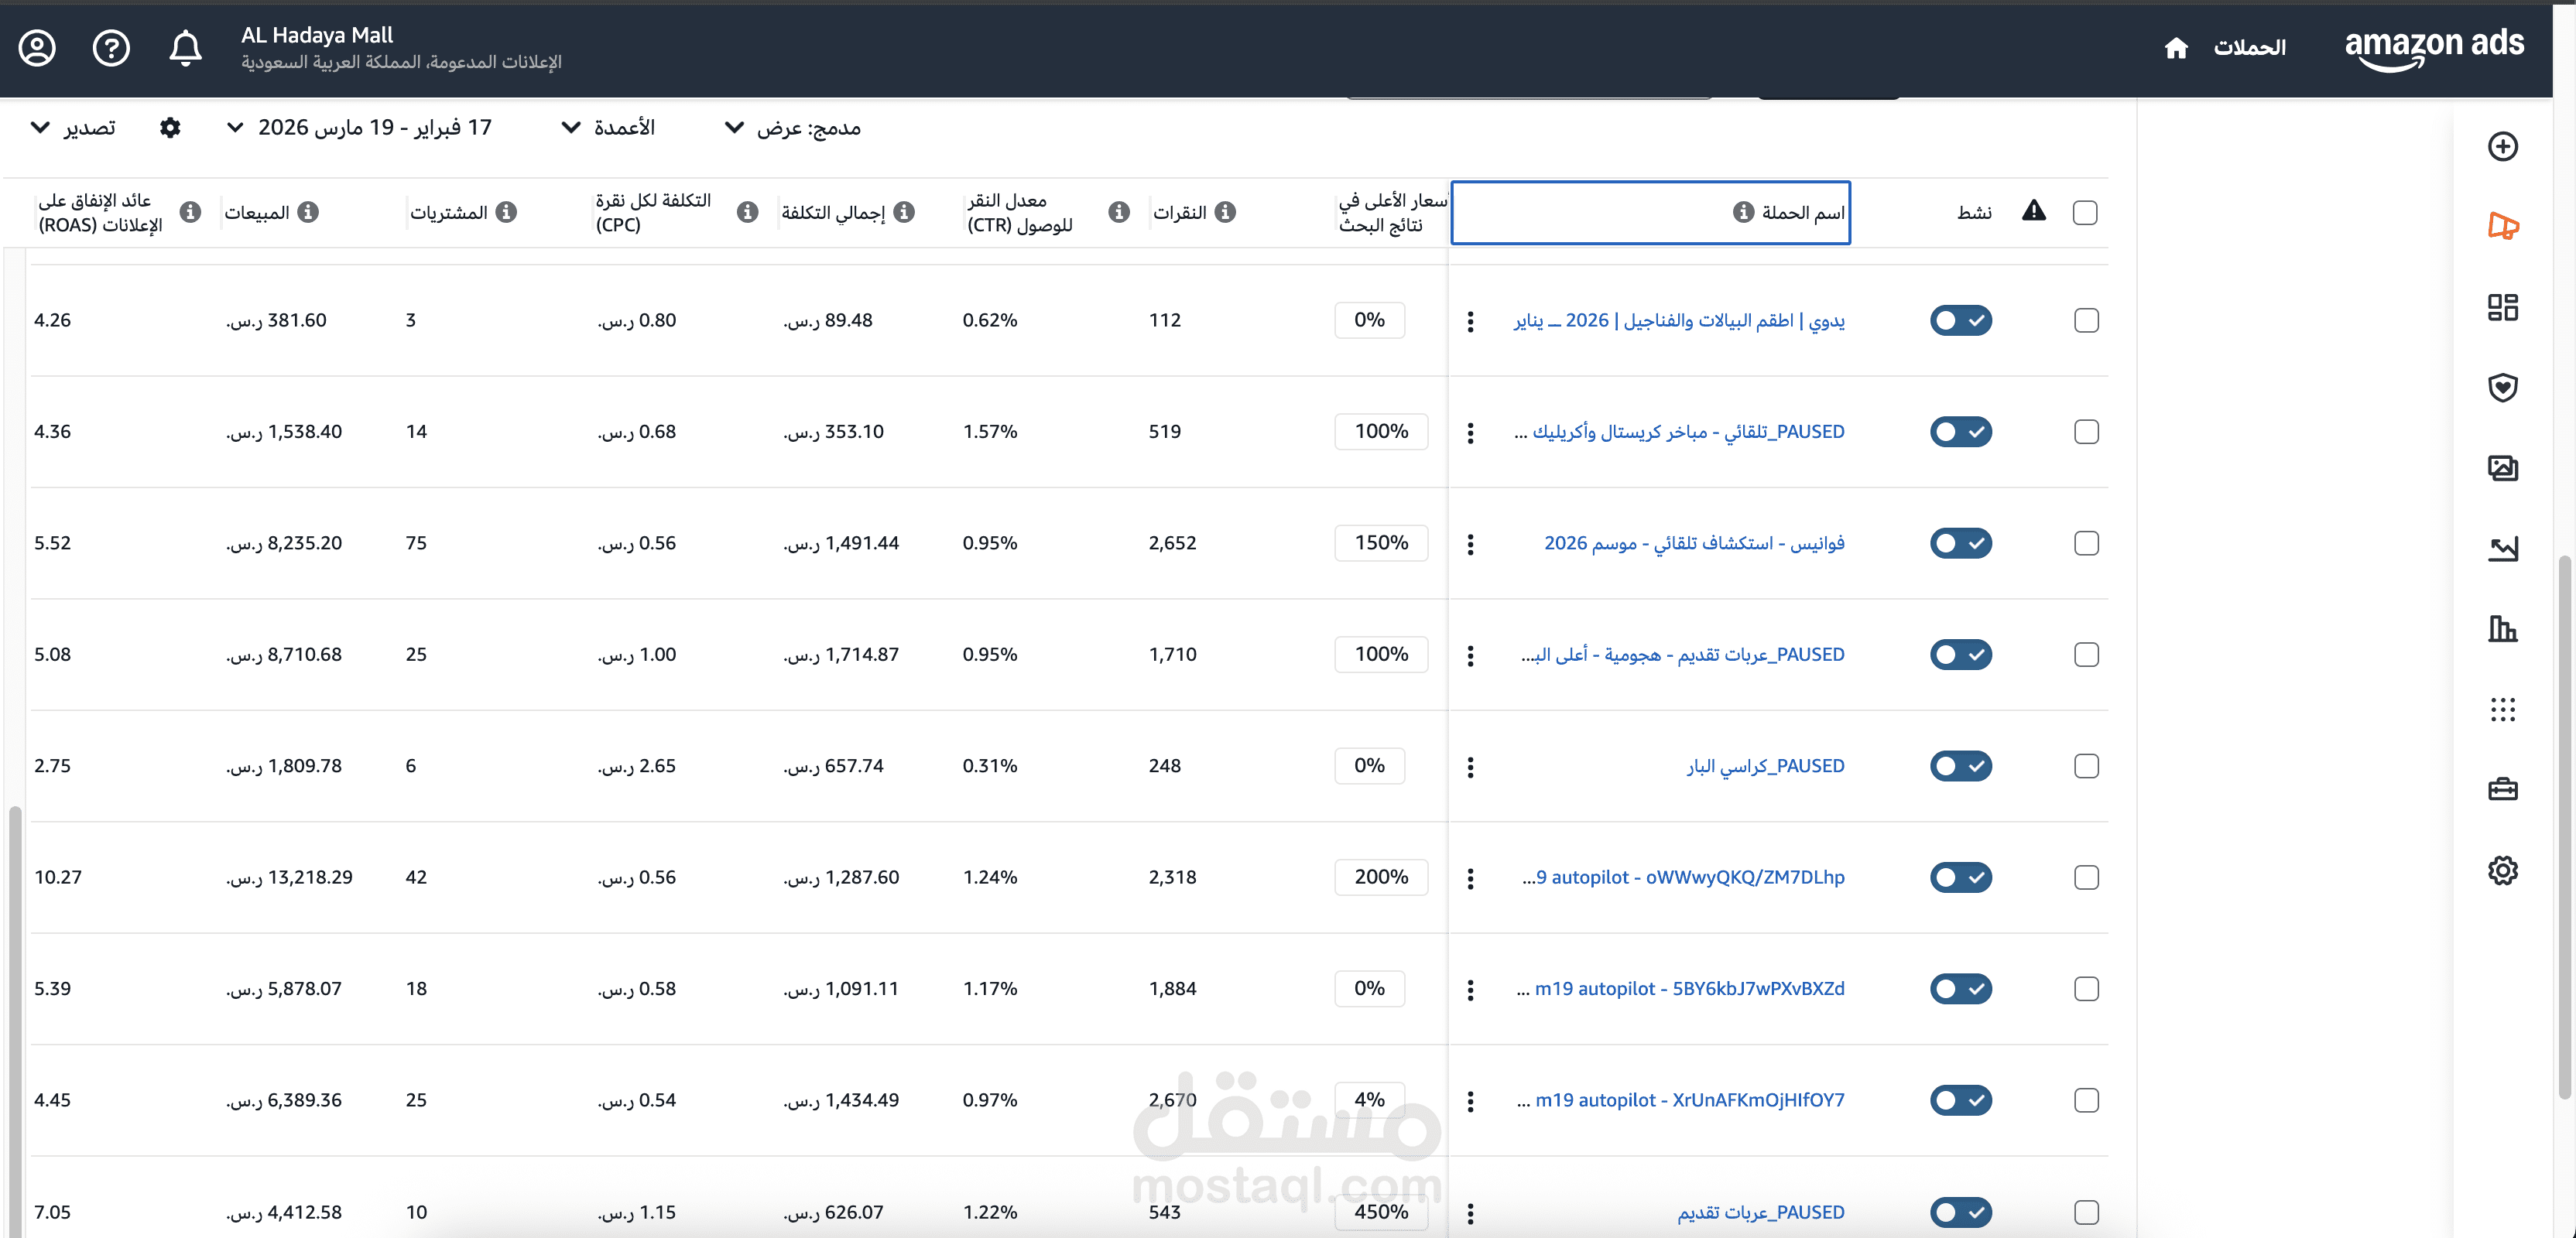Click the notifications bell icon
Image resolution: width=2576 pixels, height=1238 pixels.
point(185,47)
